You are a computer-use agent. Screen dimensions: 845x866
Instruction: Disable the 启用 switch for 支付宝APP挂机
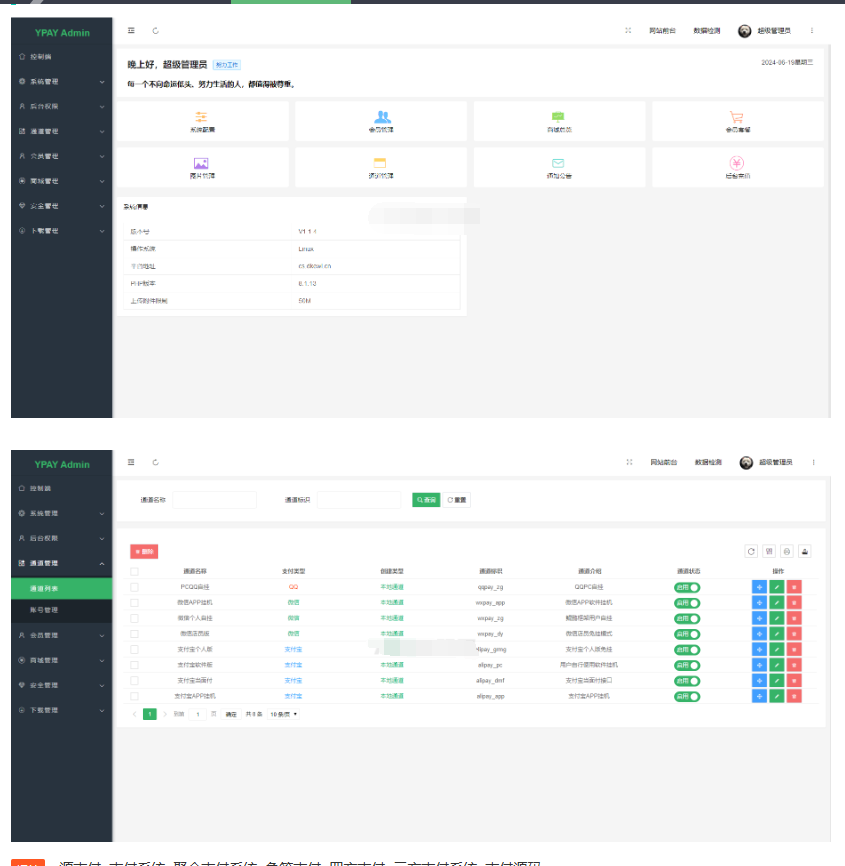tap(687, 696)
